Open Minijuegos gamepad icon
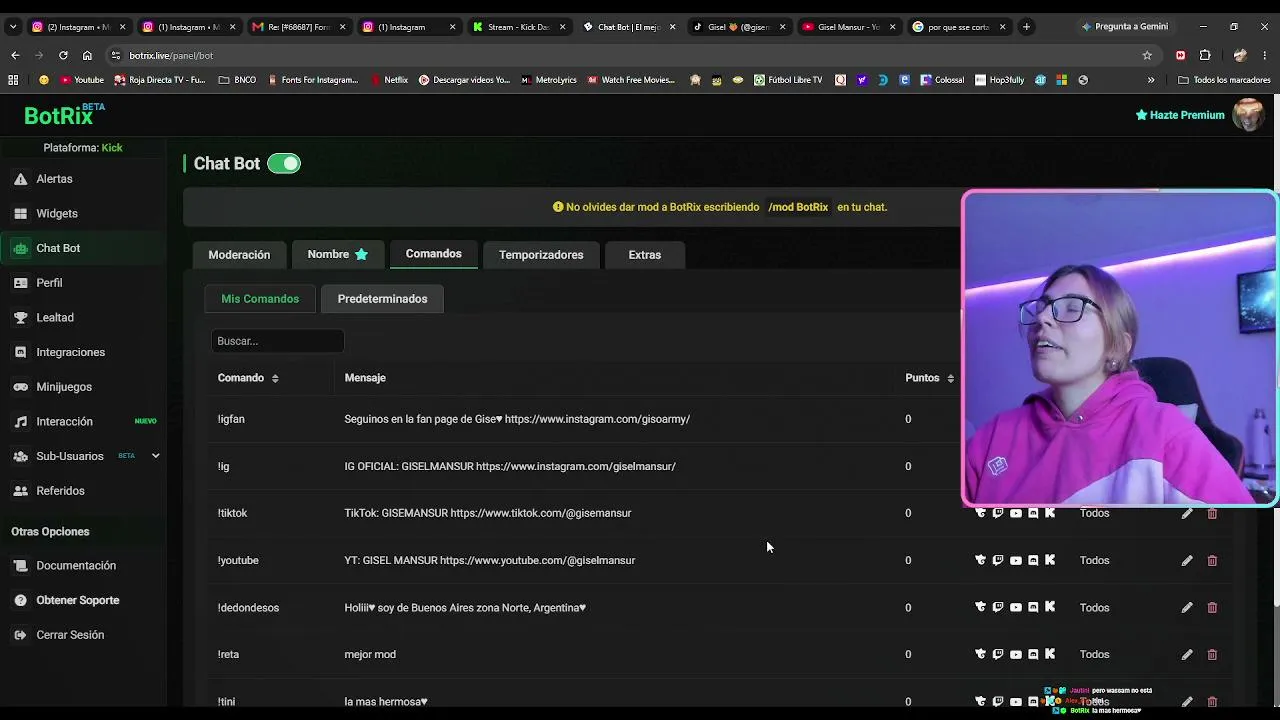The width and height of the screenshot is (1280, 720). click(20, 387)
